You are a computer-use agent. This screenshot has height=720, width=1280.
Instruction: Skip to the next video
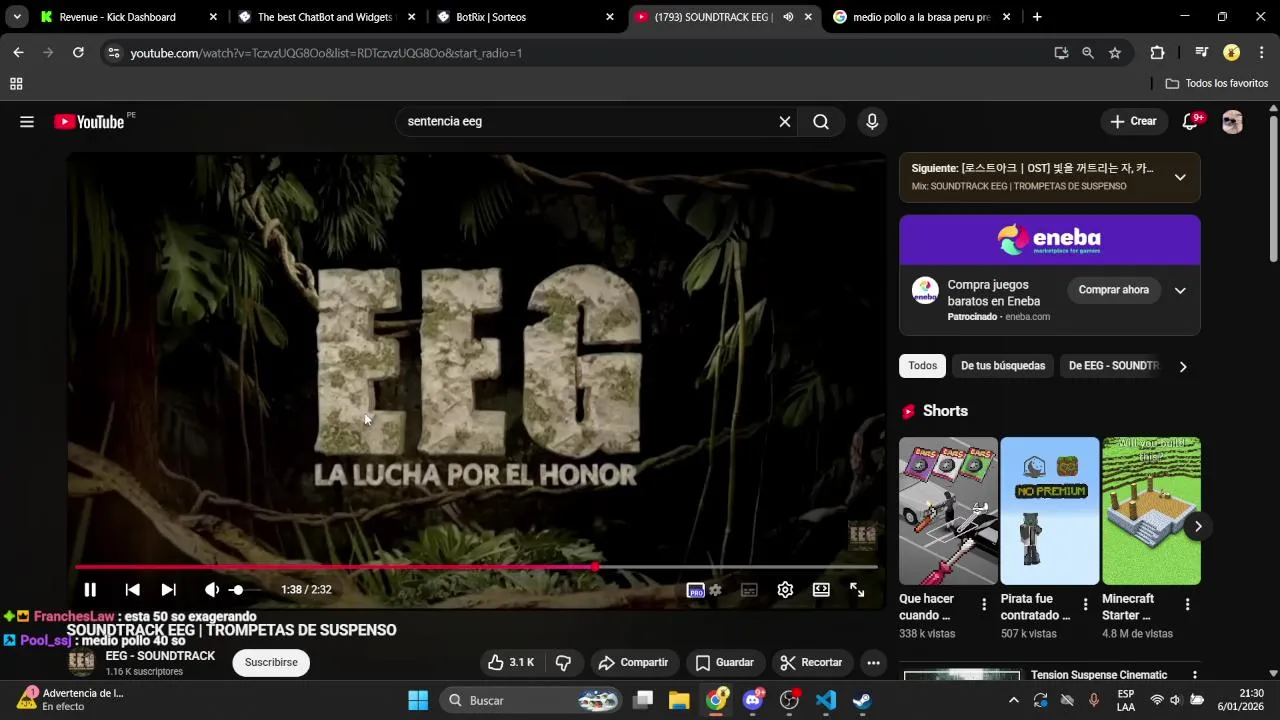click(x=168, y=590)
